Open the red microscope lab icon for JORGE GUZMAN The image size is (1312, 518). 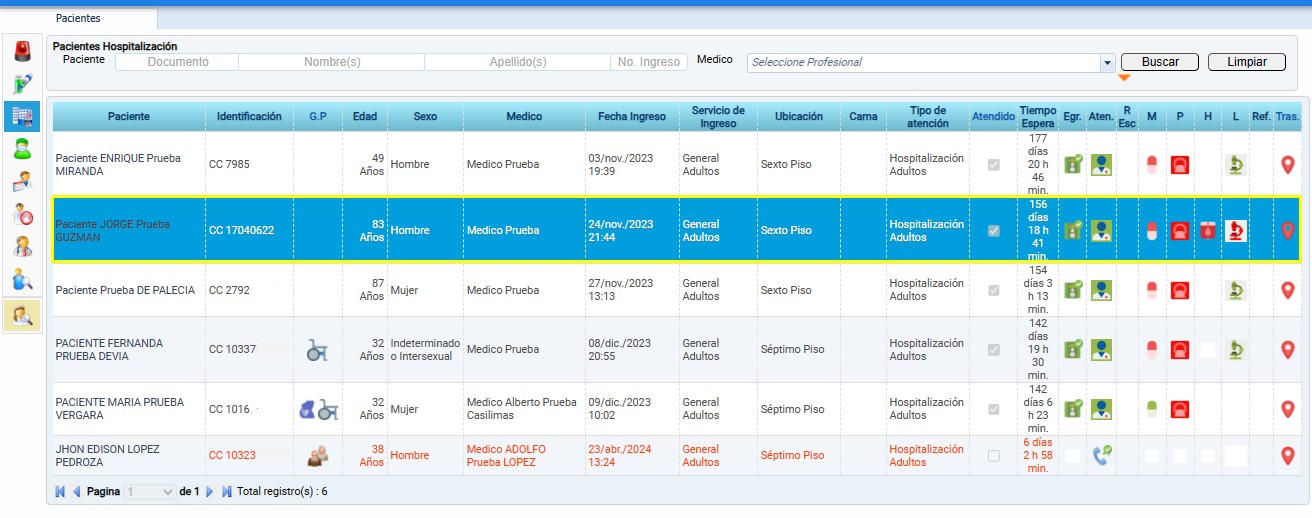pos(1236,231)
